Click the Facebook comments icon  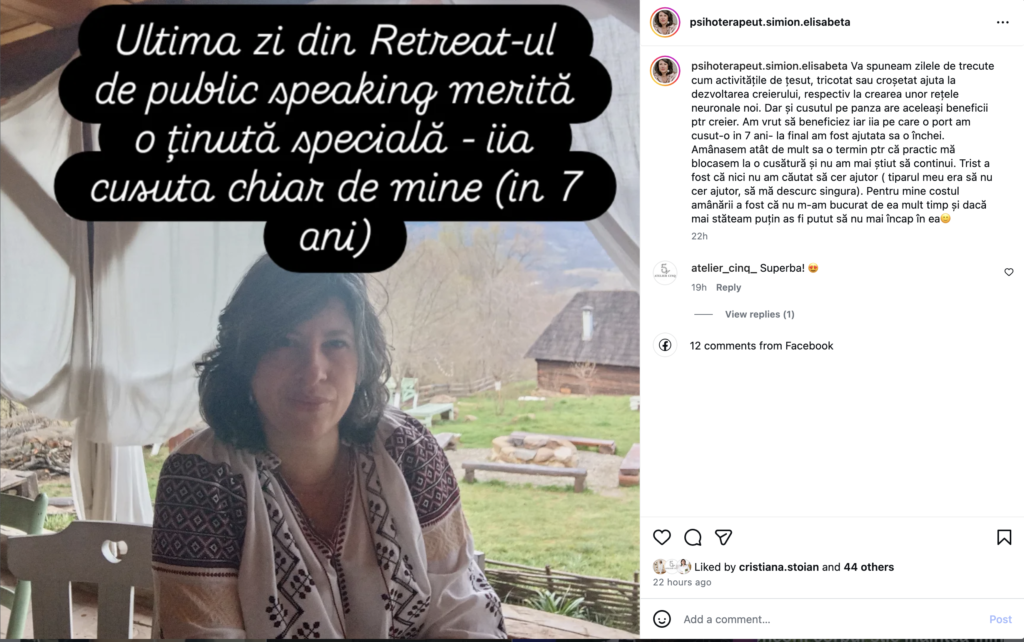[665, 345]
